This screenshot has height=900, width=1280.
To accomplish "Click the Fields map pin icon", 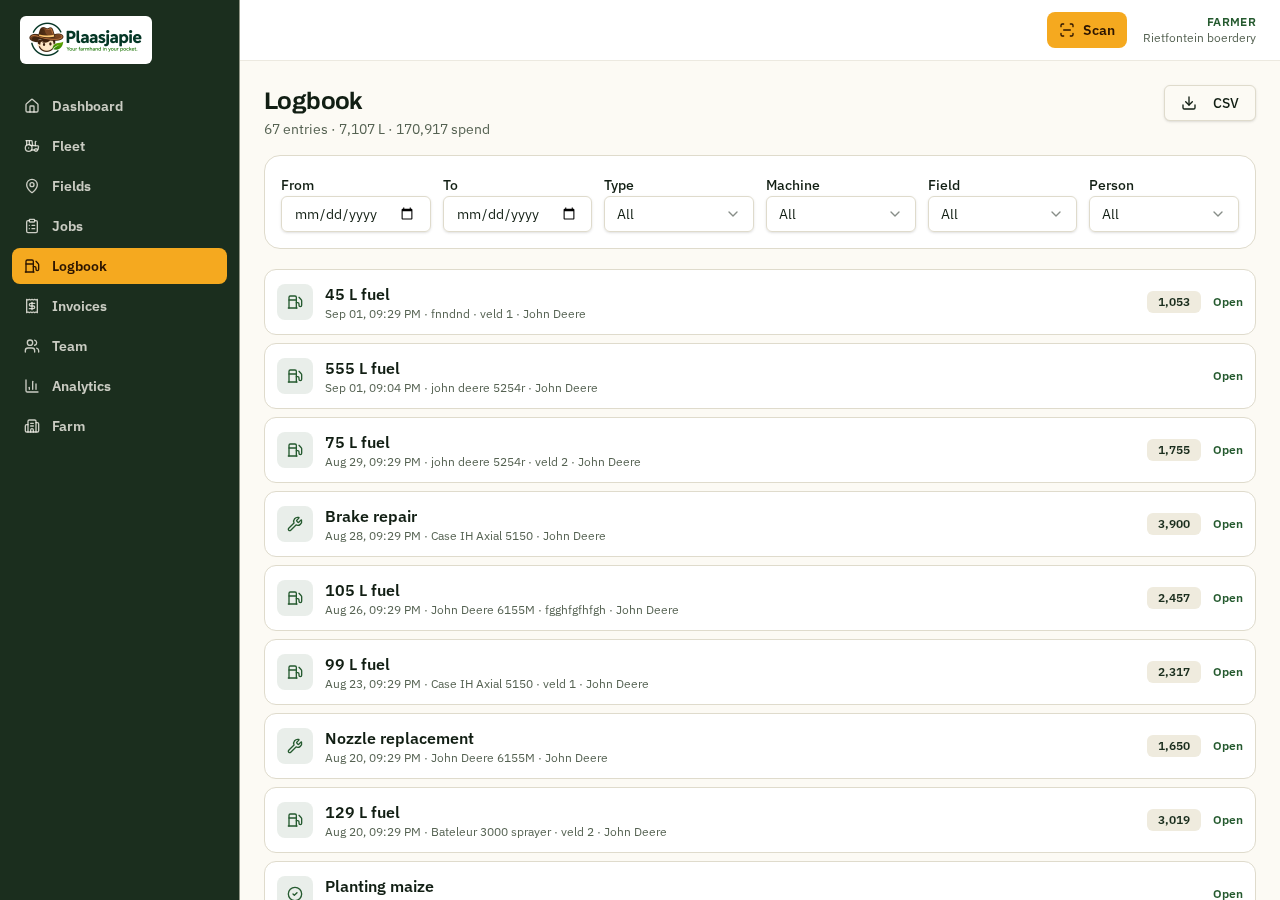I will 32,186.
